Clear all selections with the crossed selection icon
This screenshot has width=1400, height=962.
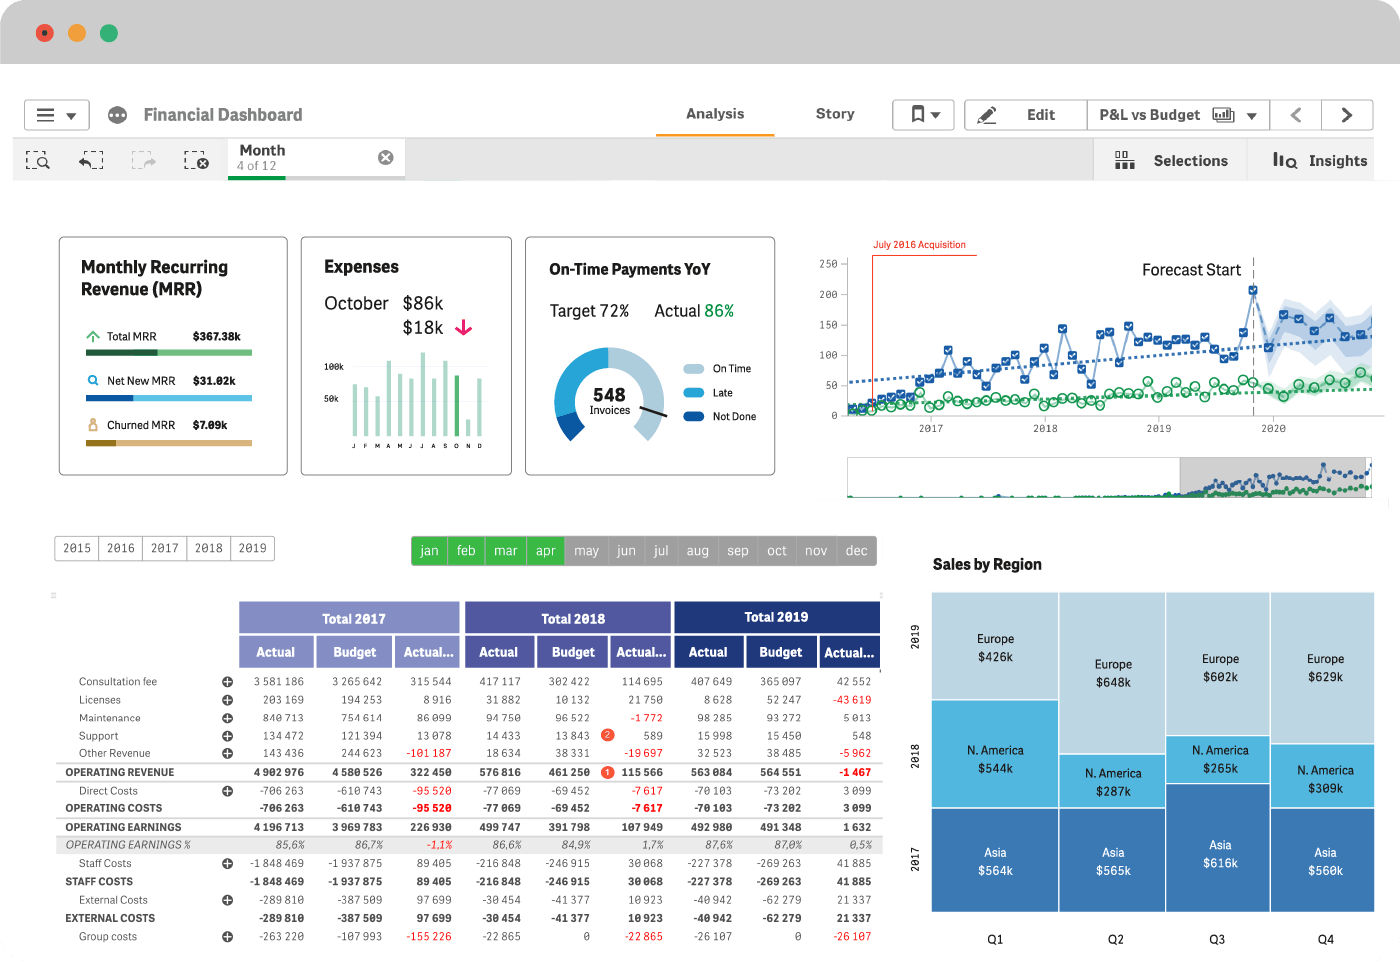[x=196, y=159]
